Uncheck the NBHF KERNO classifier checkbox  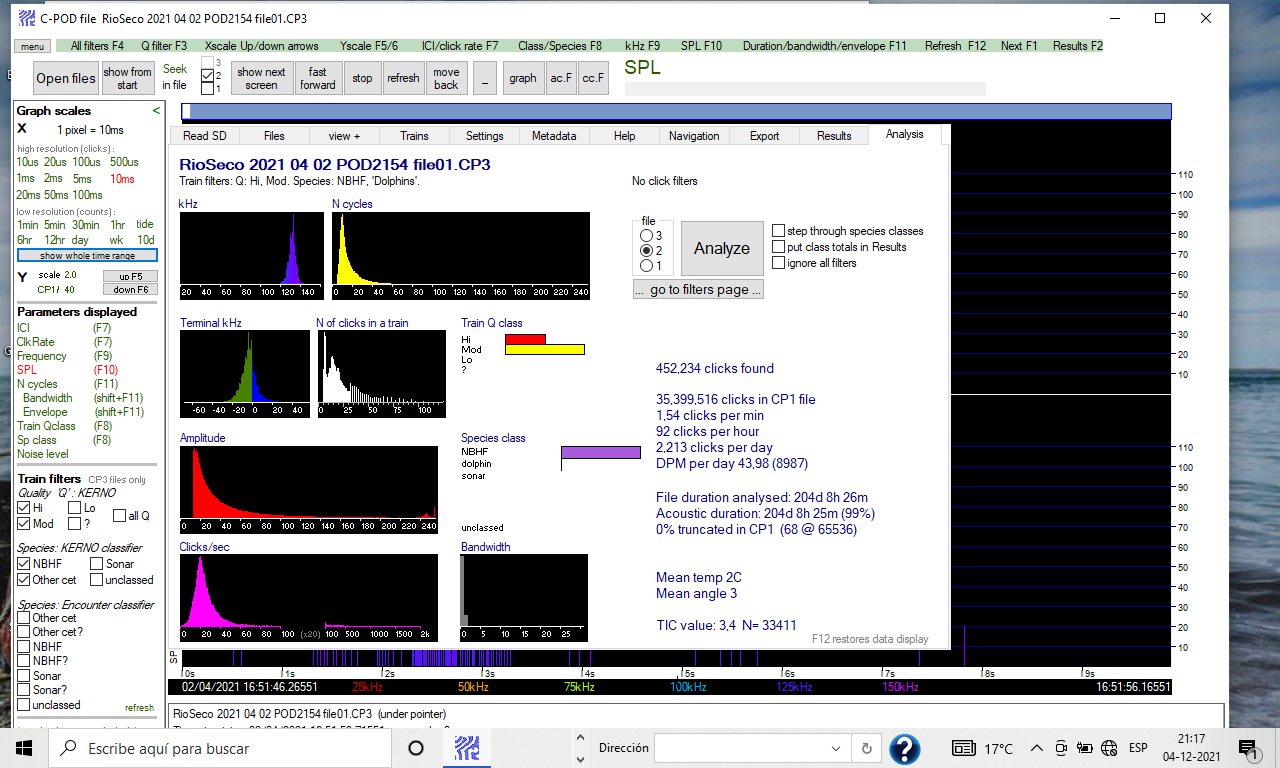[24, 564]
